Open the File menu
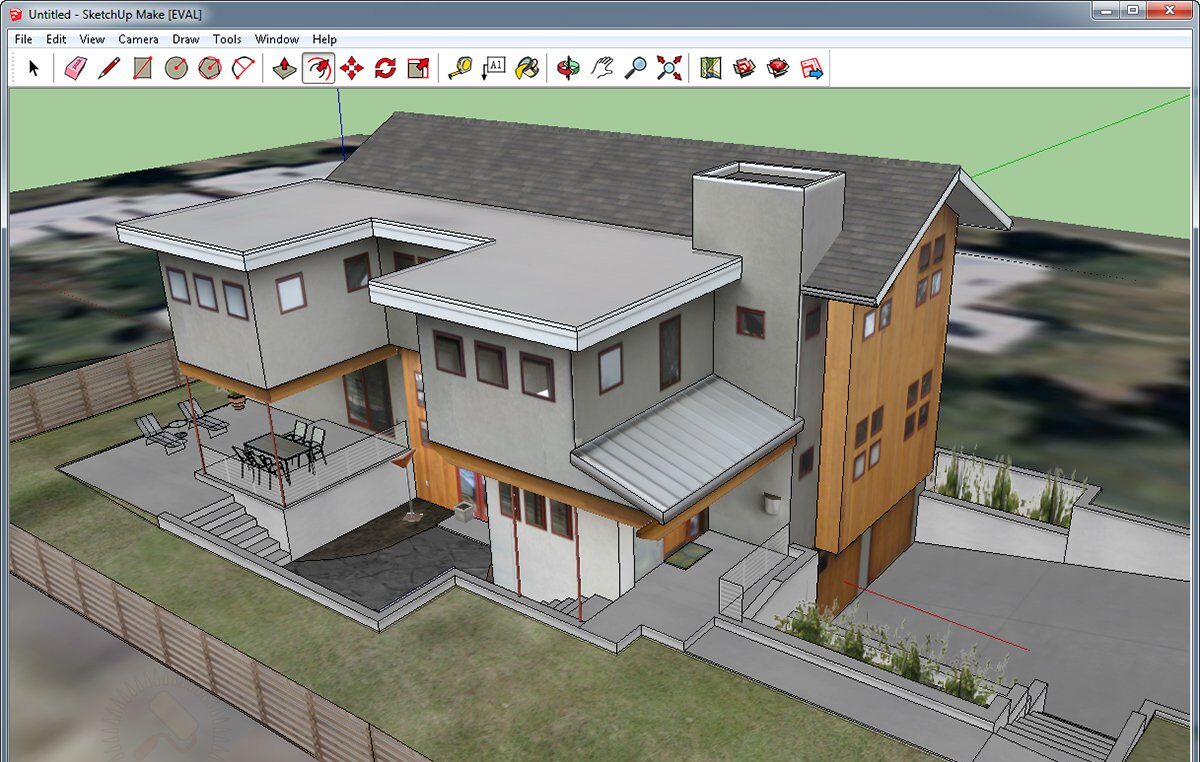The width and height of the screenshot is (1200, 762). click(24, 39)
